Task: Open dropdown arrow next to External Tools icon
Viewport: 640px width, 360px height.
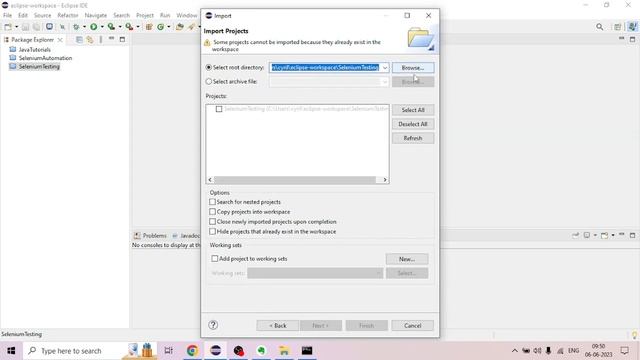Action: [138, 27]
